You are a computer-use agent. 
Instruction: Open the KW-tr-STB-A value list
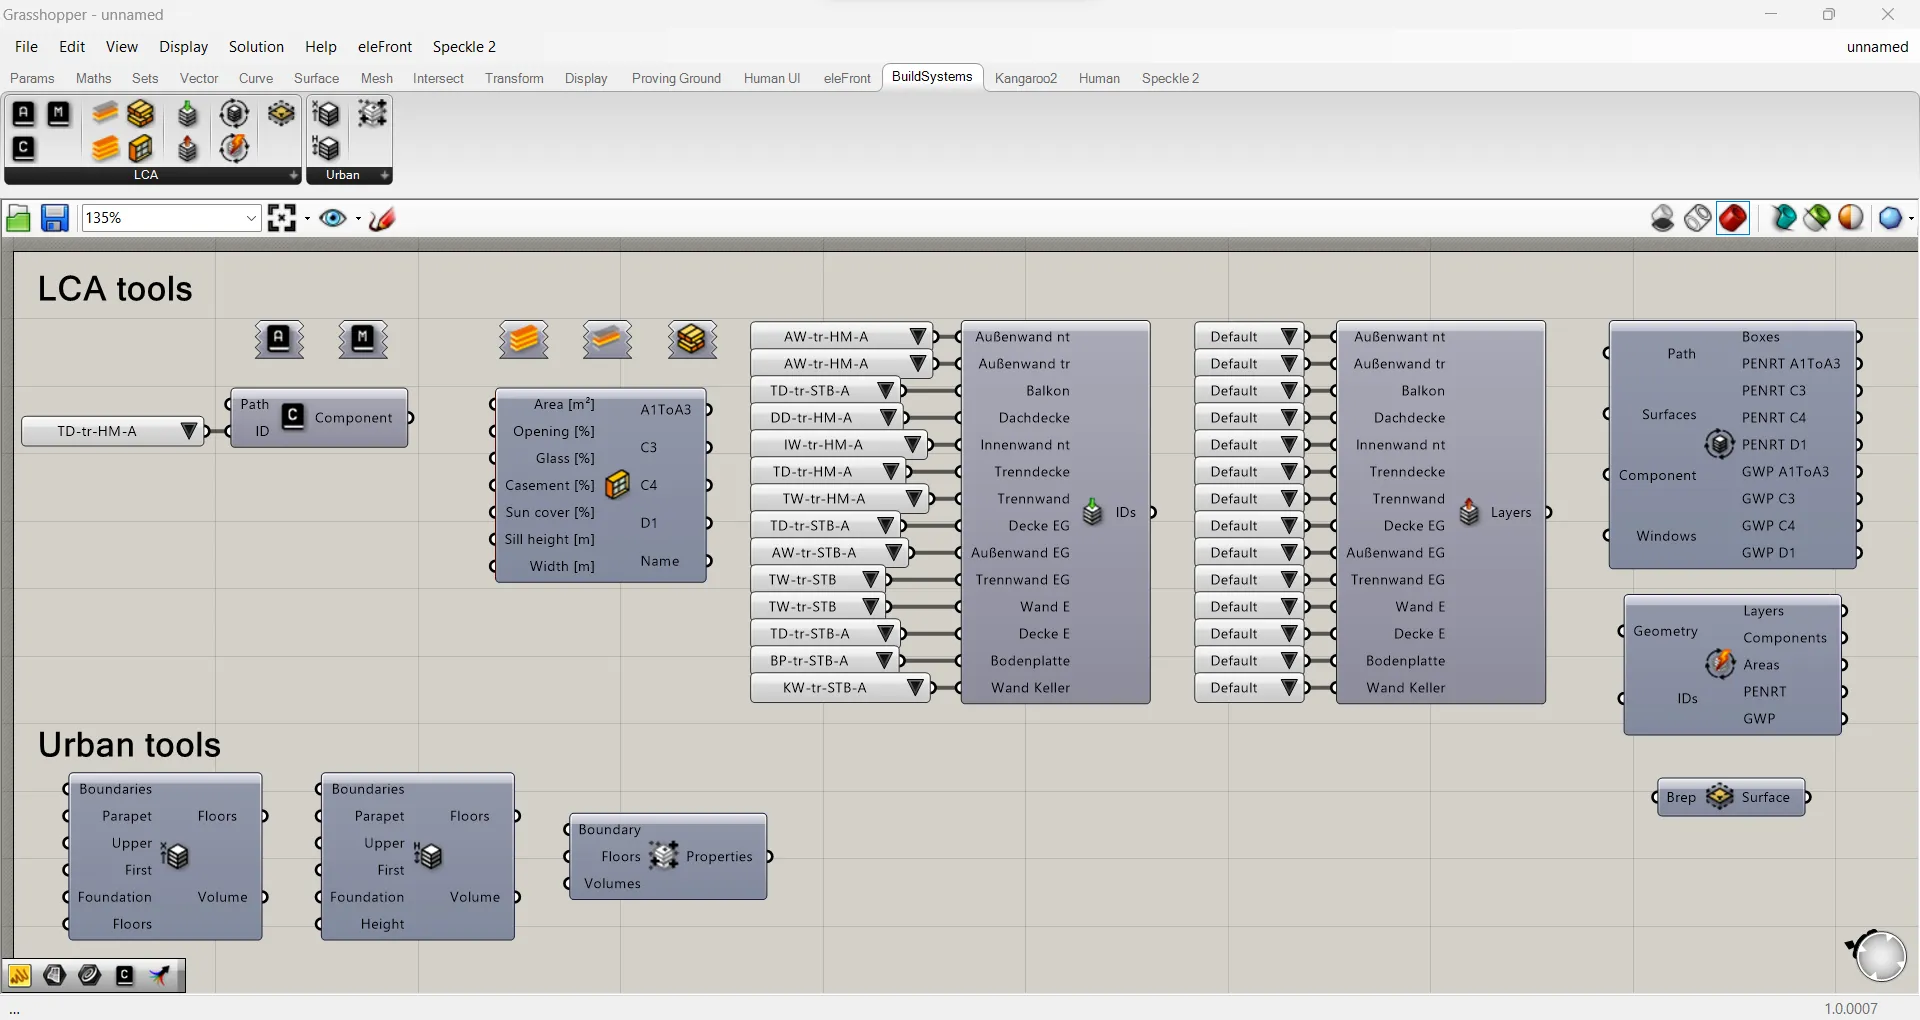click(x=914, y=688)
